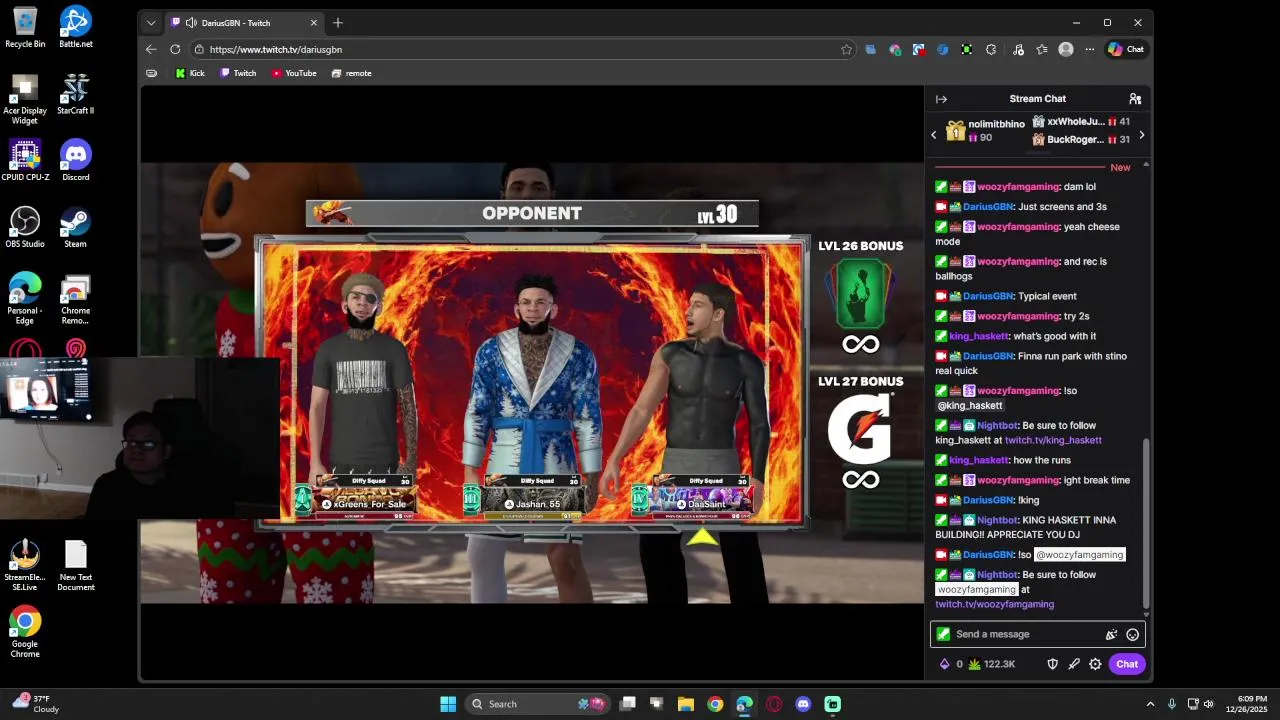
Task: Open the emote picker in chat
Action: pyautogui.click(x=1132, y=634)
